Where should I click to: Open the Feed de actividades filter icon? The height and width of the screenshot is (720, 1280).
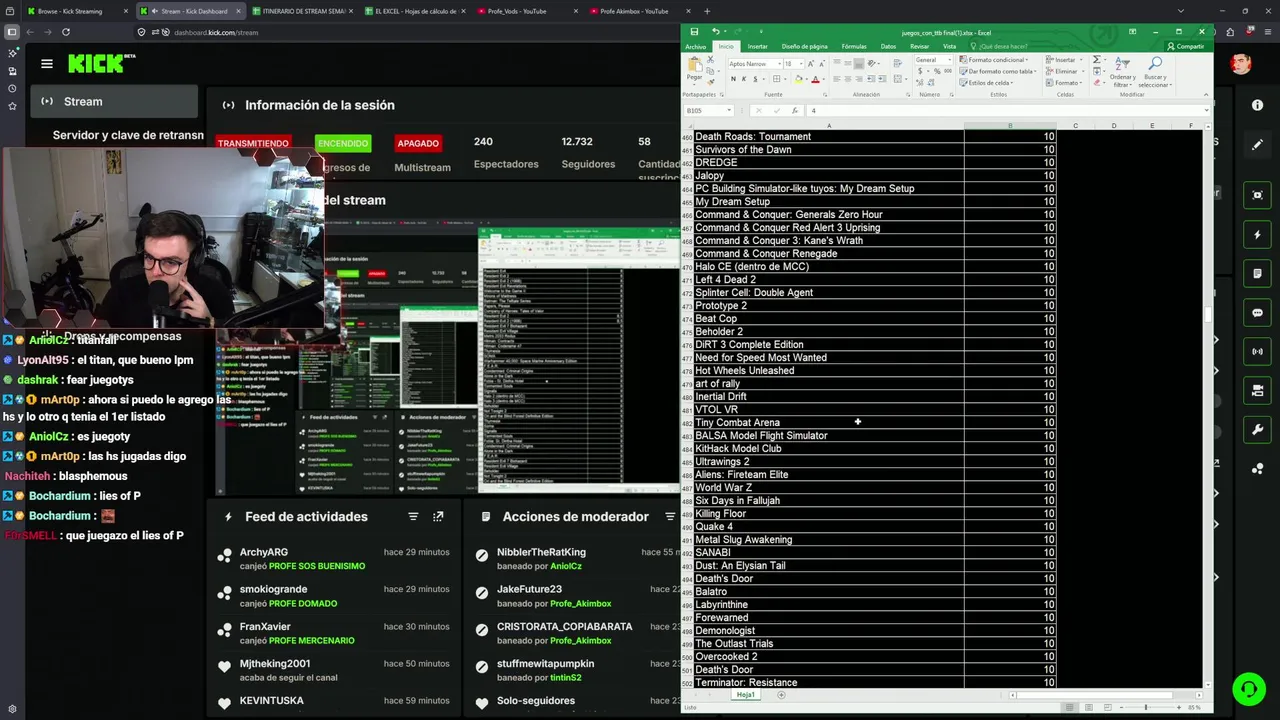click(413, 516)
